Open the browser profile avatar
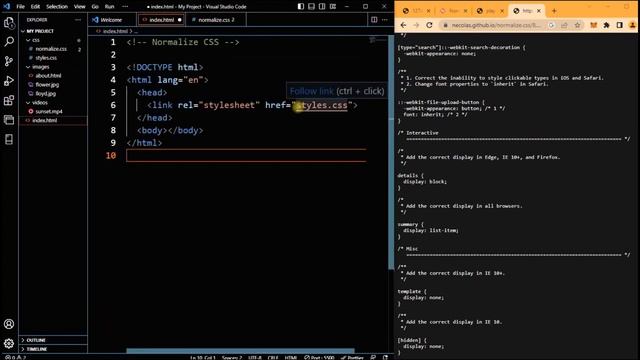Viewport: 640px width, 360px height. pos(632,25)
